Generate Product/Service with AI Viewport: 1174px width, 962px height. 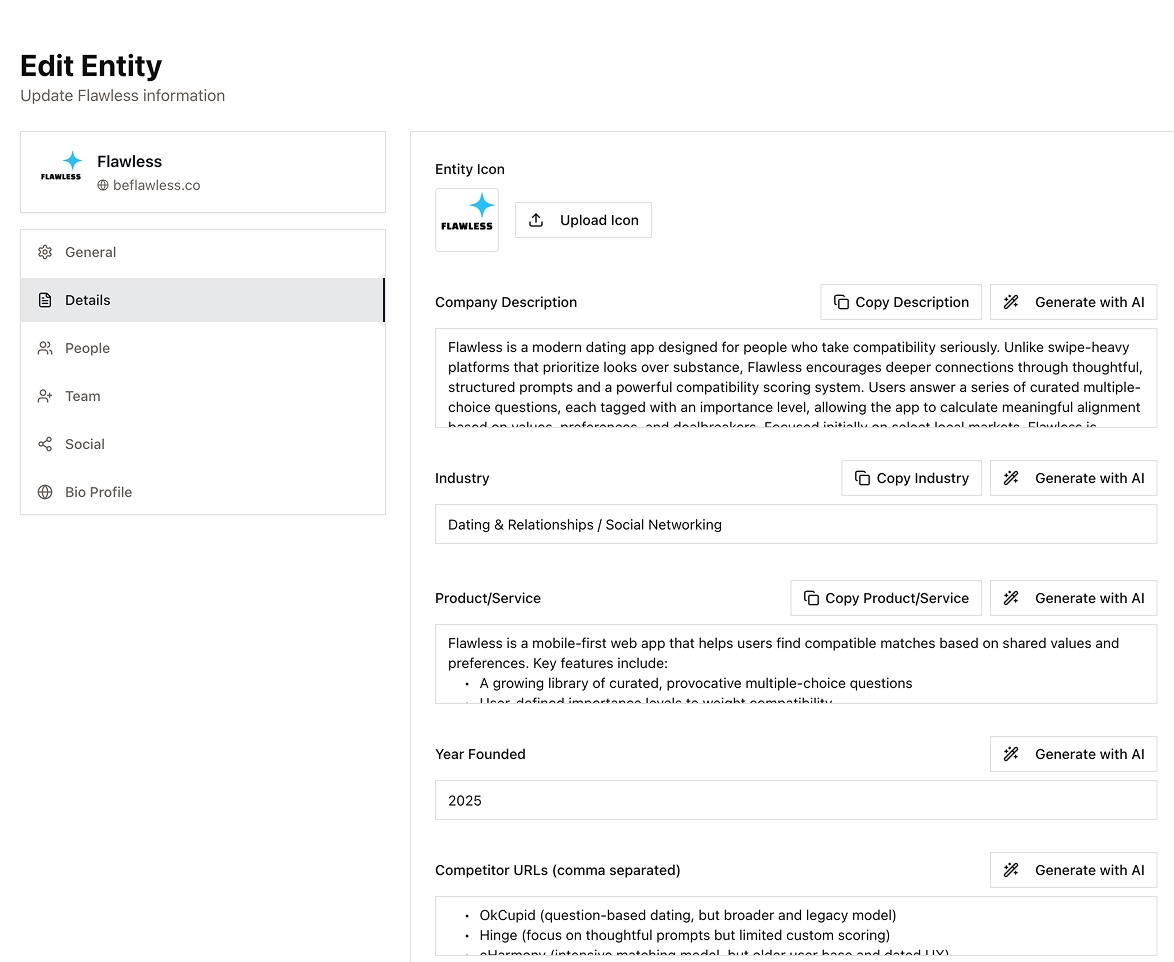pyautogui.click(x=1073, y=597)
